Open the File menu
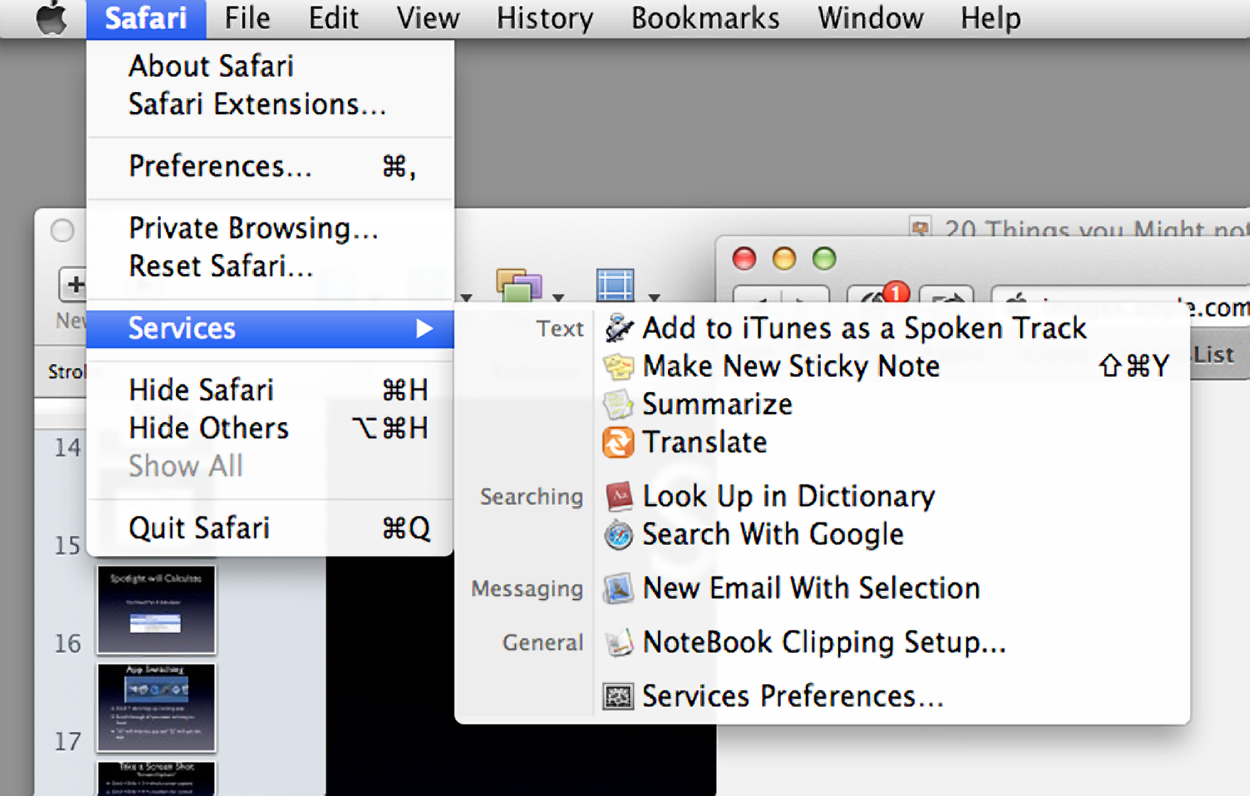This screenshot has height=796, width=1250. coord(247,19)
